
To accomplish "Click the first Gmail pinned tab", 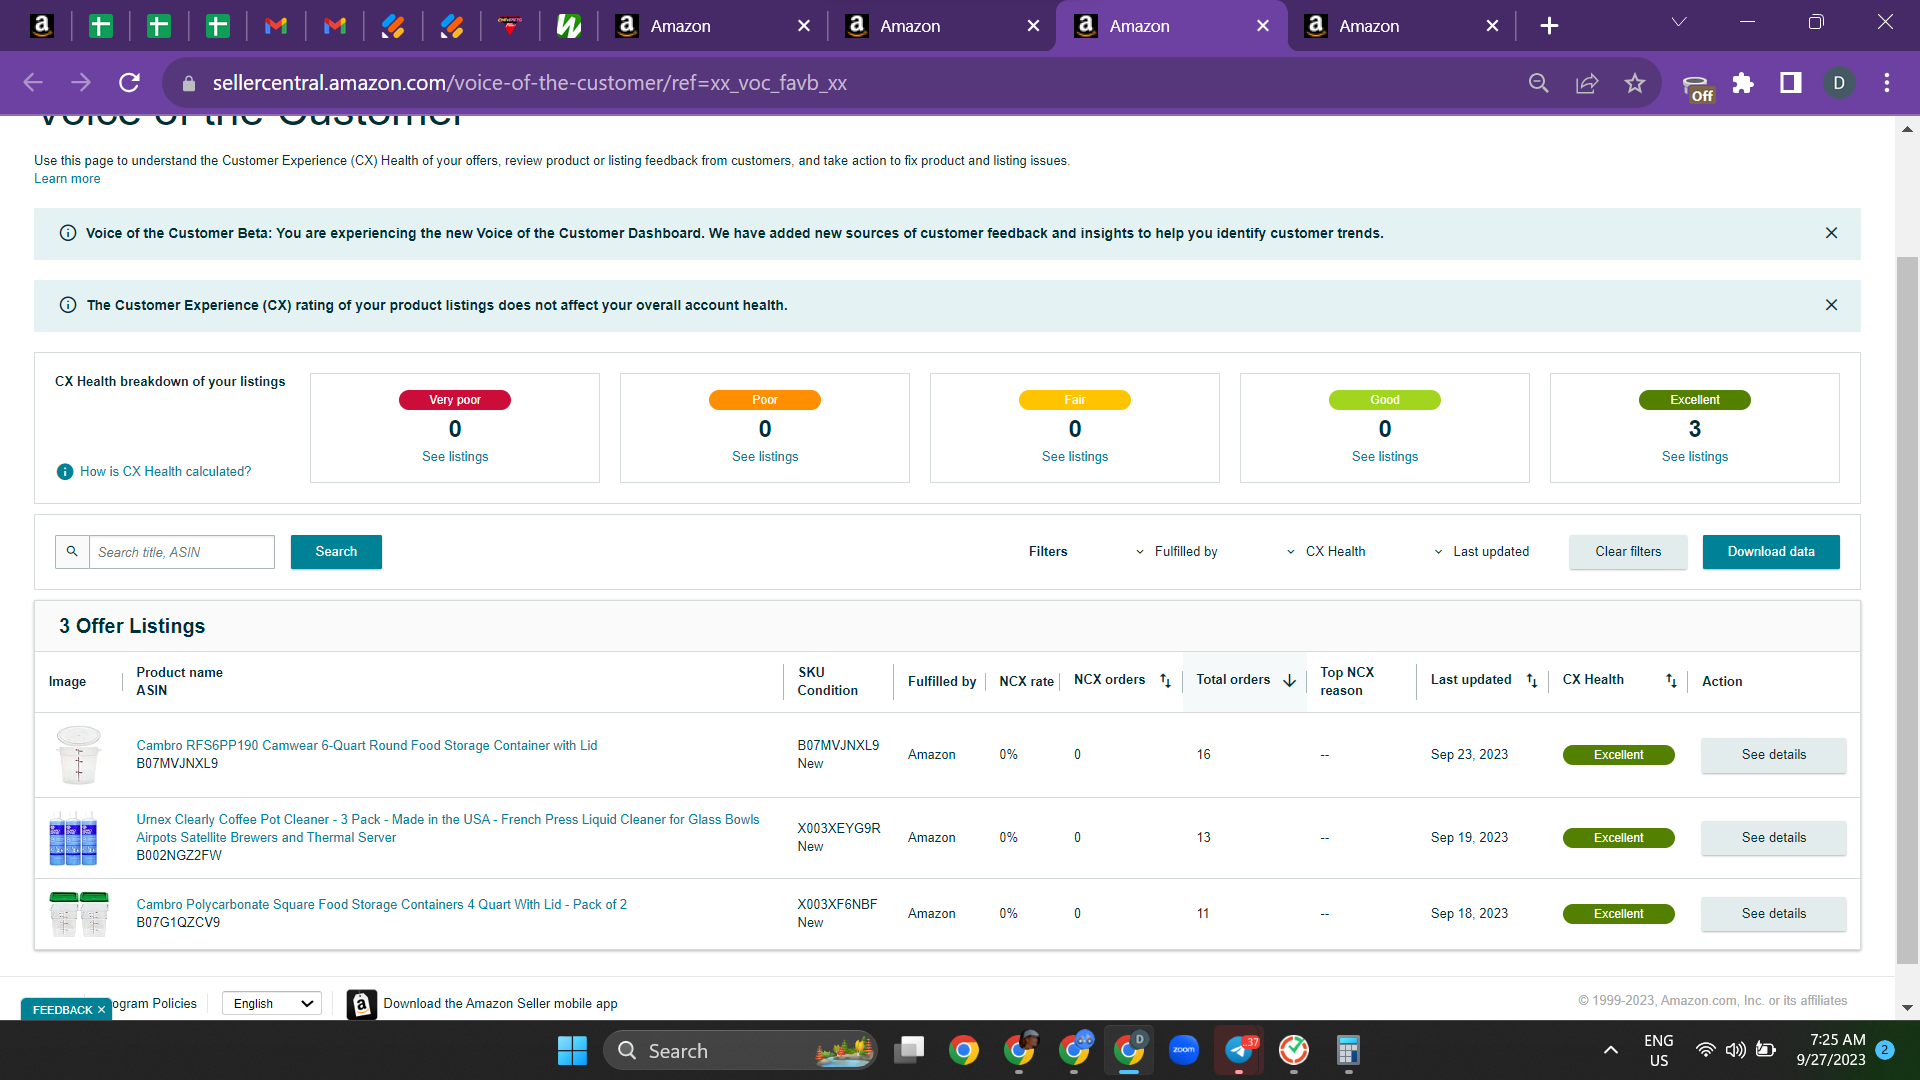I will point(276,26).
